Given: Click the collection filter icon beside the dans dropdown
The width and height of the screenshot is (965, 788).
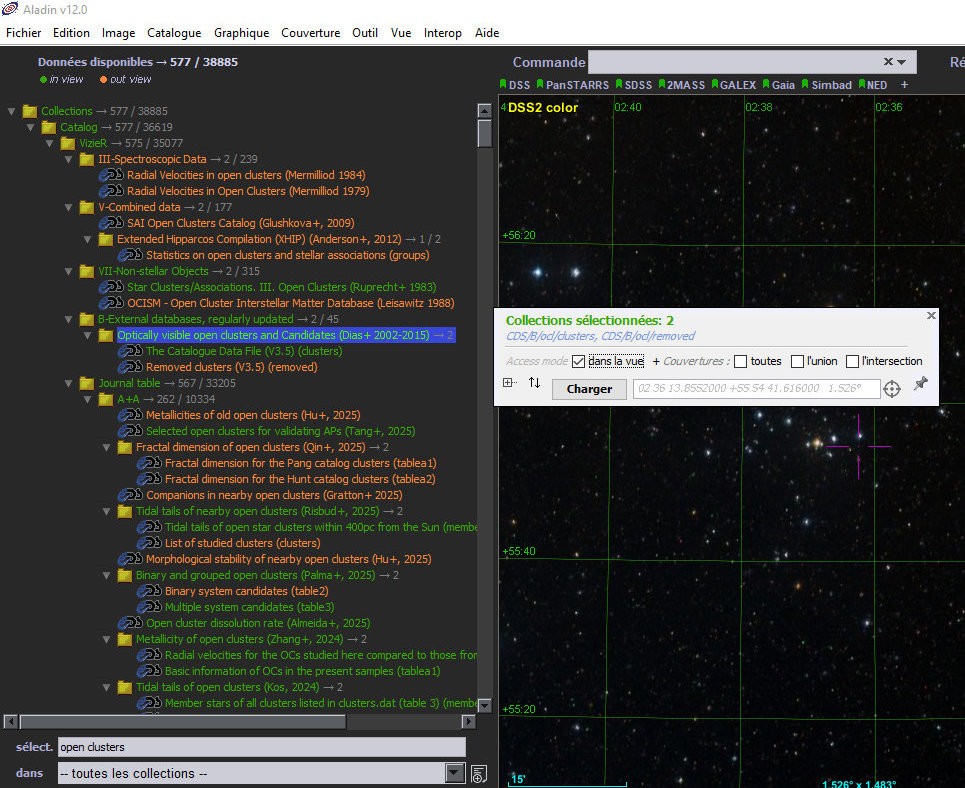Looking at the screenshot, I should pos(479,773).
